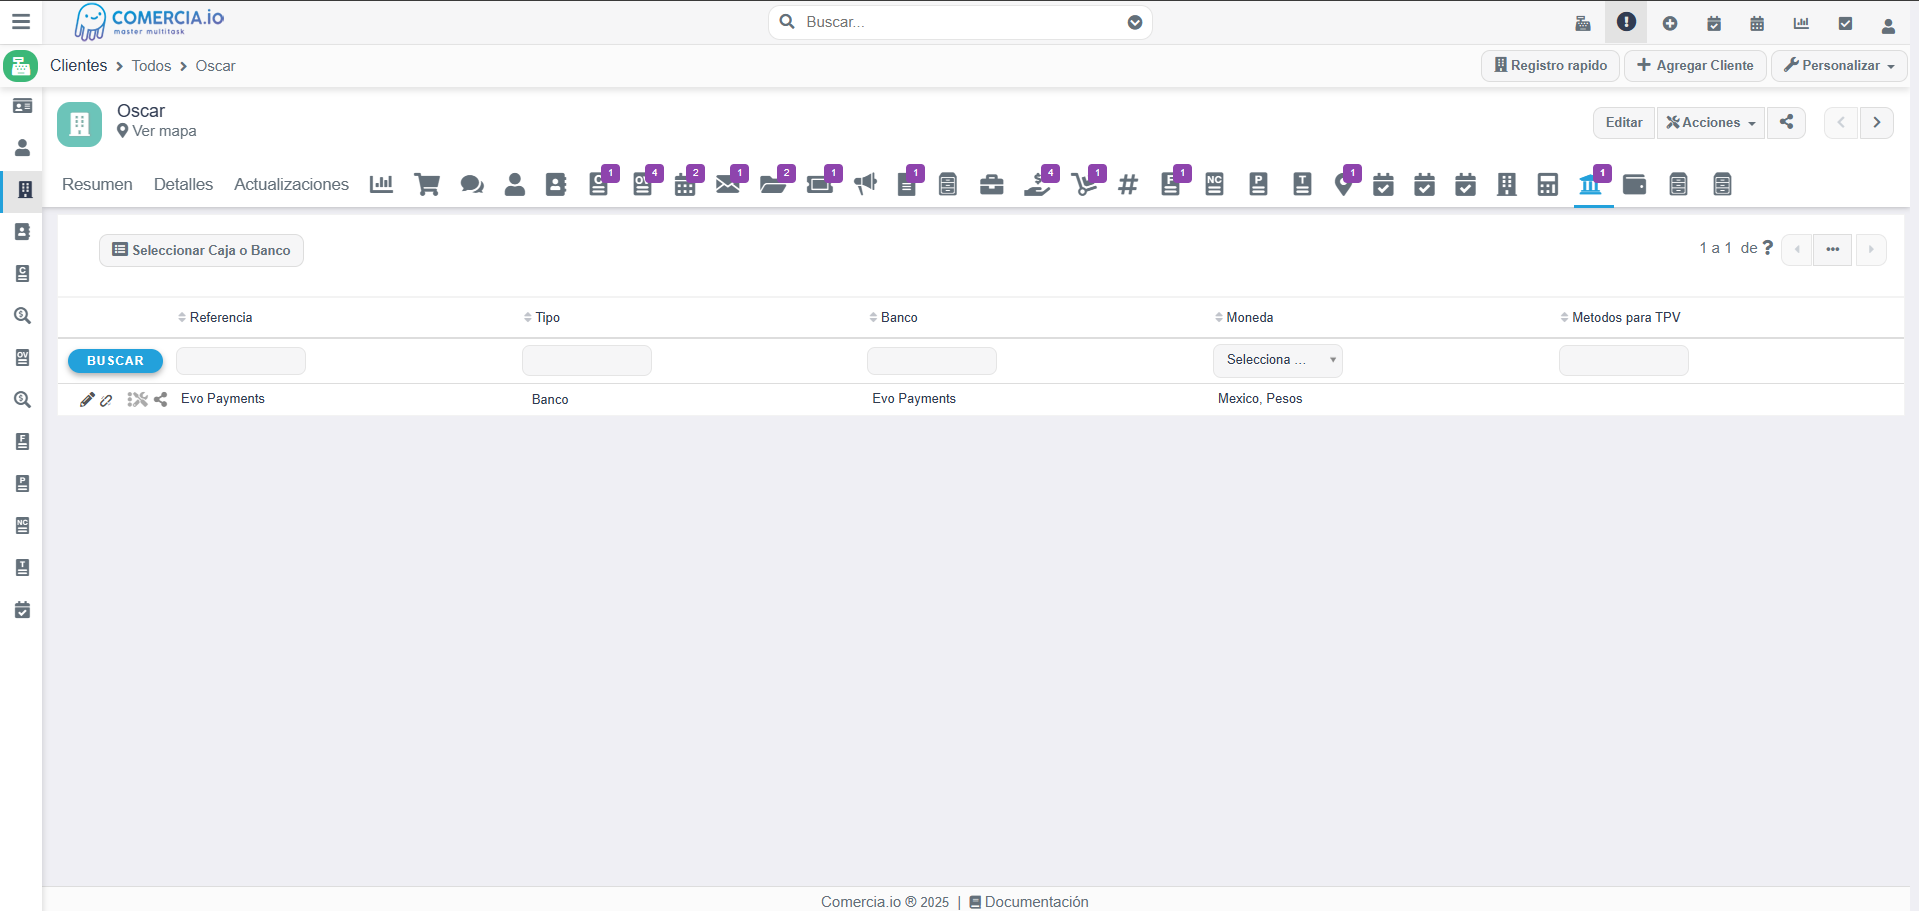Click the green Clientes module icon
The image size is (1919, 911).
(x=21, y=66)
